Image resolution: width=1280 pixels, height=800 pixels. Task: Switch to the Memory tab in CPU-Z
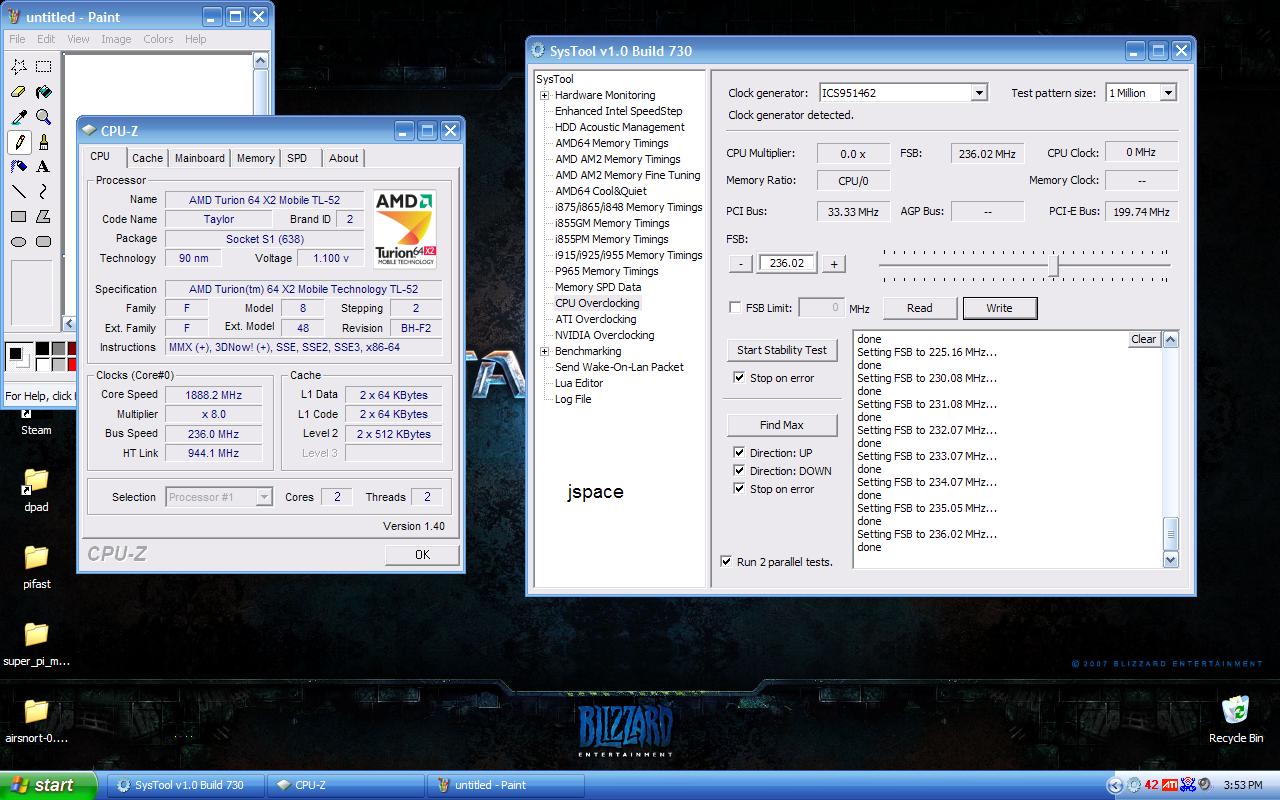pos(256,158)
